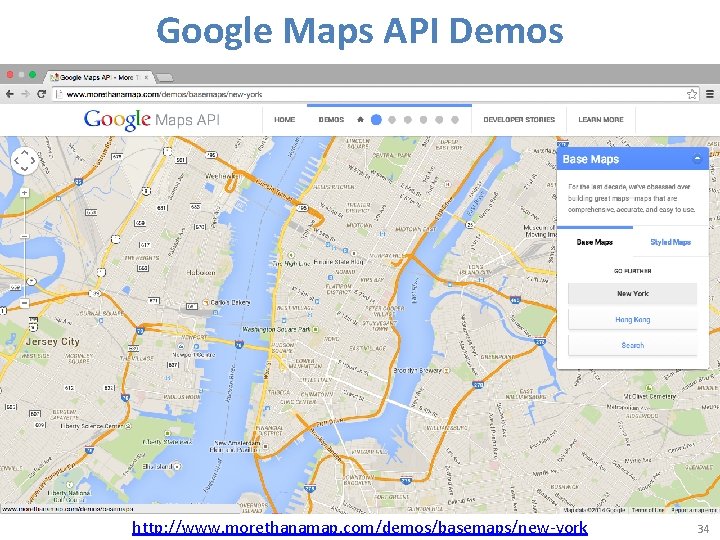Open the LEARN MORE menu item

[x=601, y=119]
